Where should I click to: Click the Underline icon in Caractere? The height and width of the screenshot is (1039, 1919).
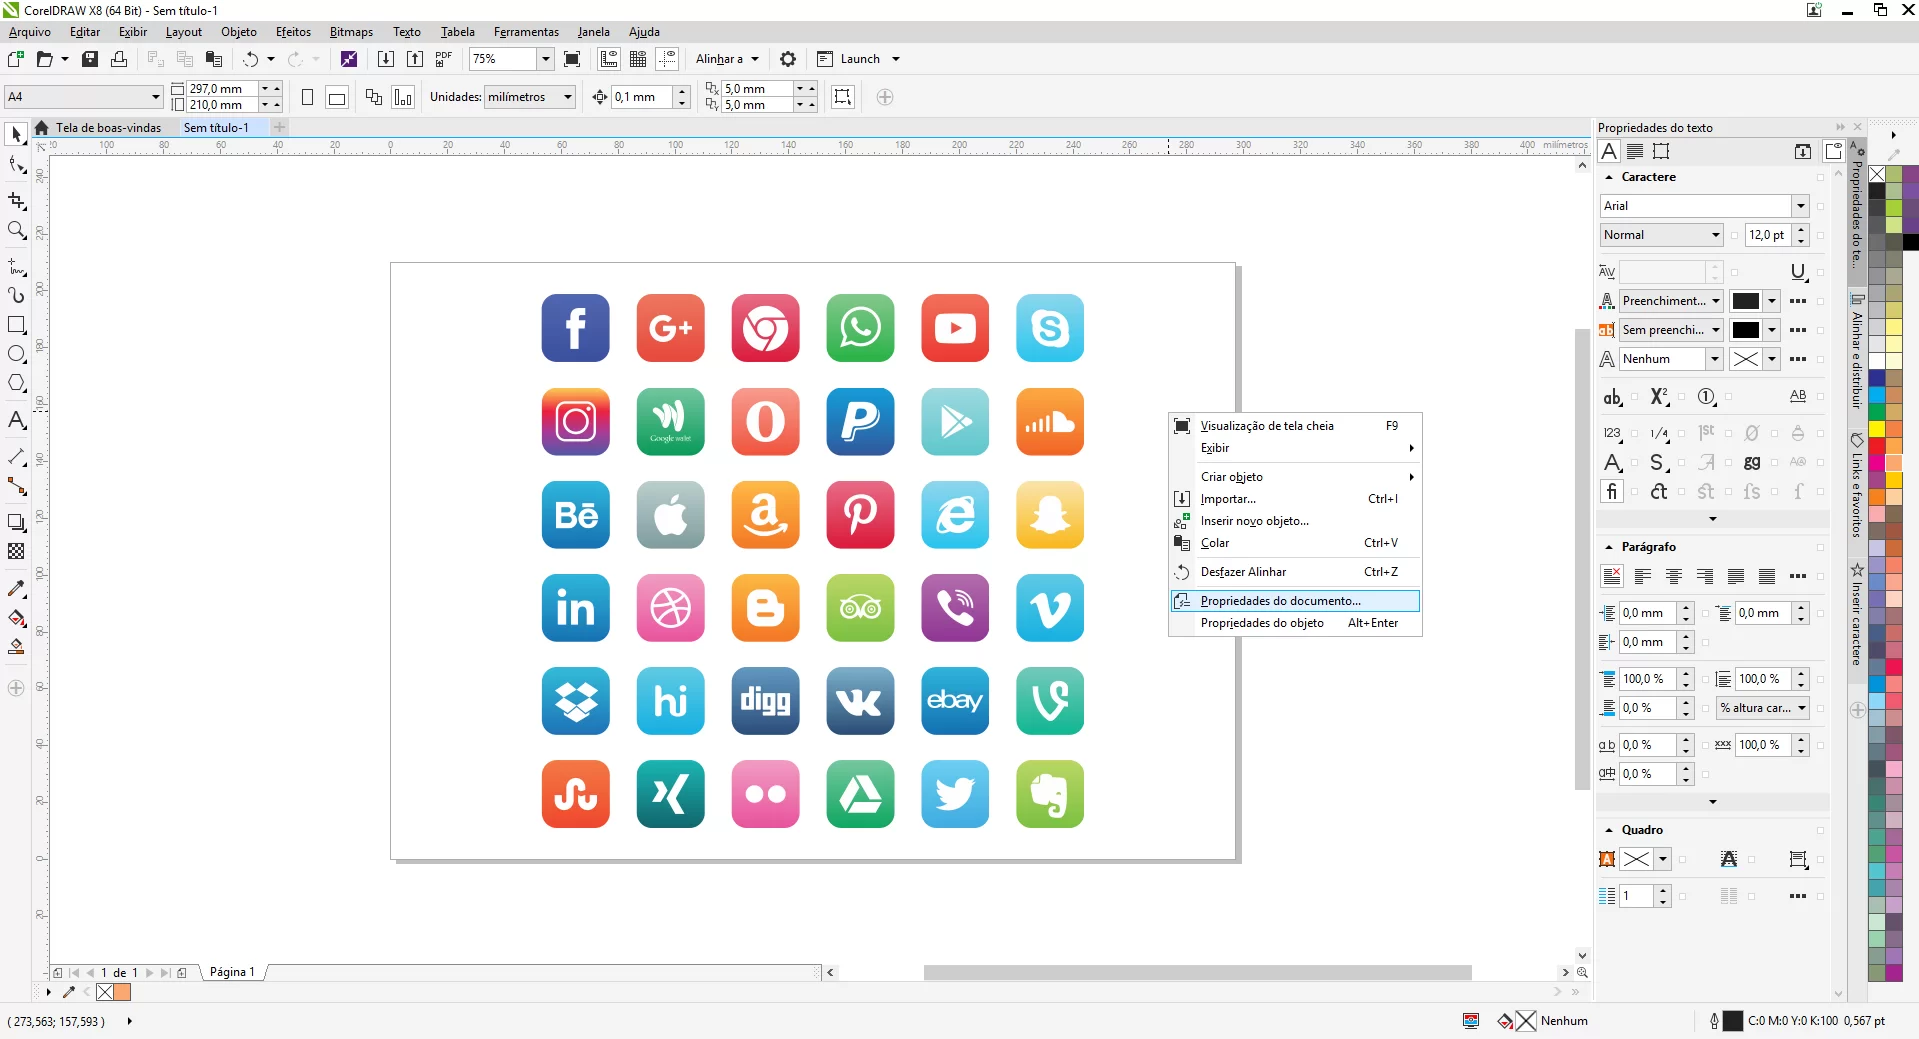click(x=1798, y=272)
